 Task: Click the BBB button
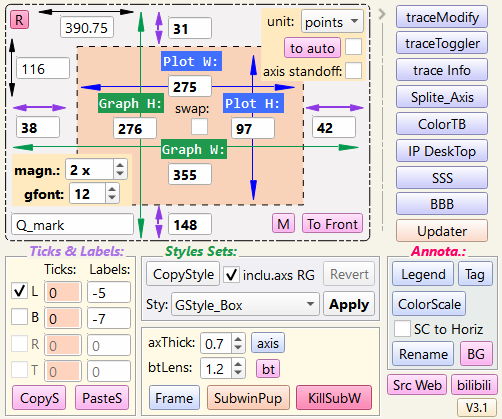click(x=442, y=204)
